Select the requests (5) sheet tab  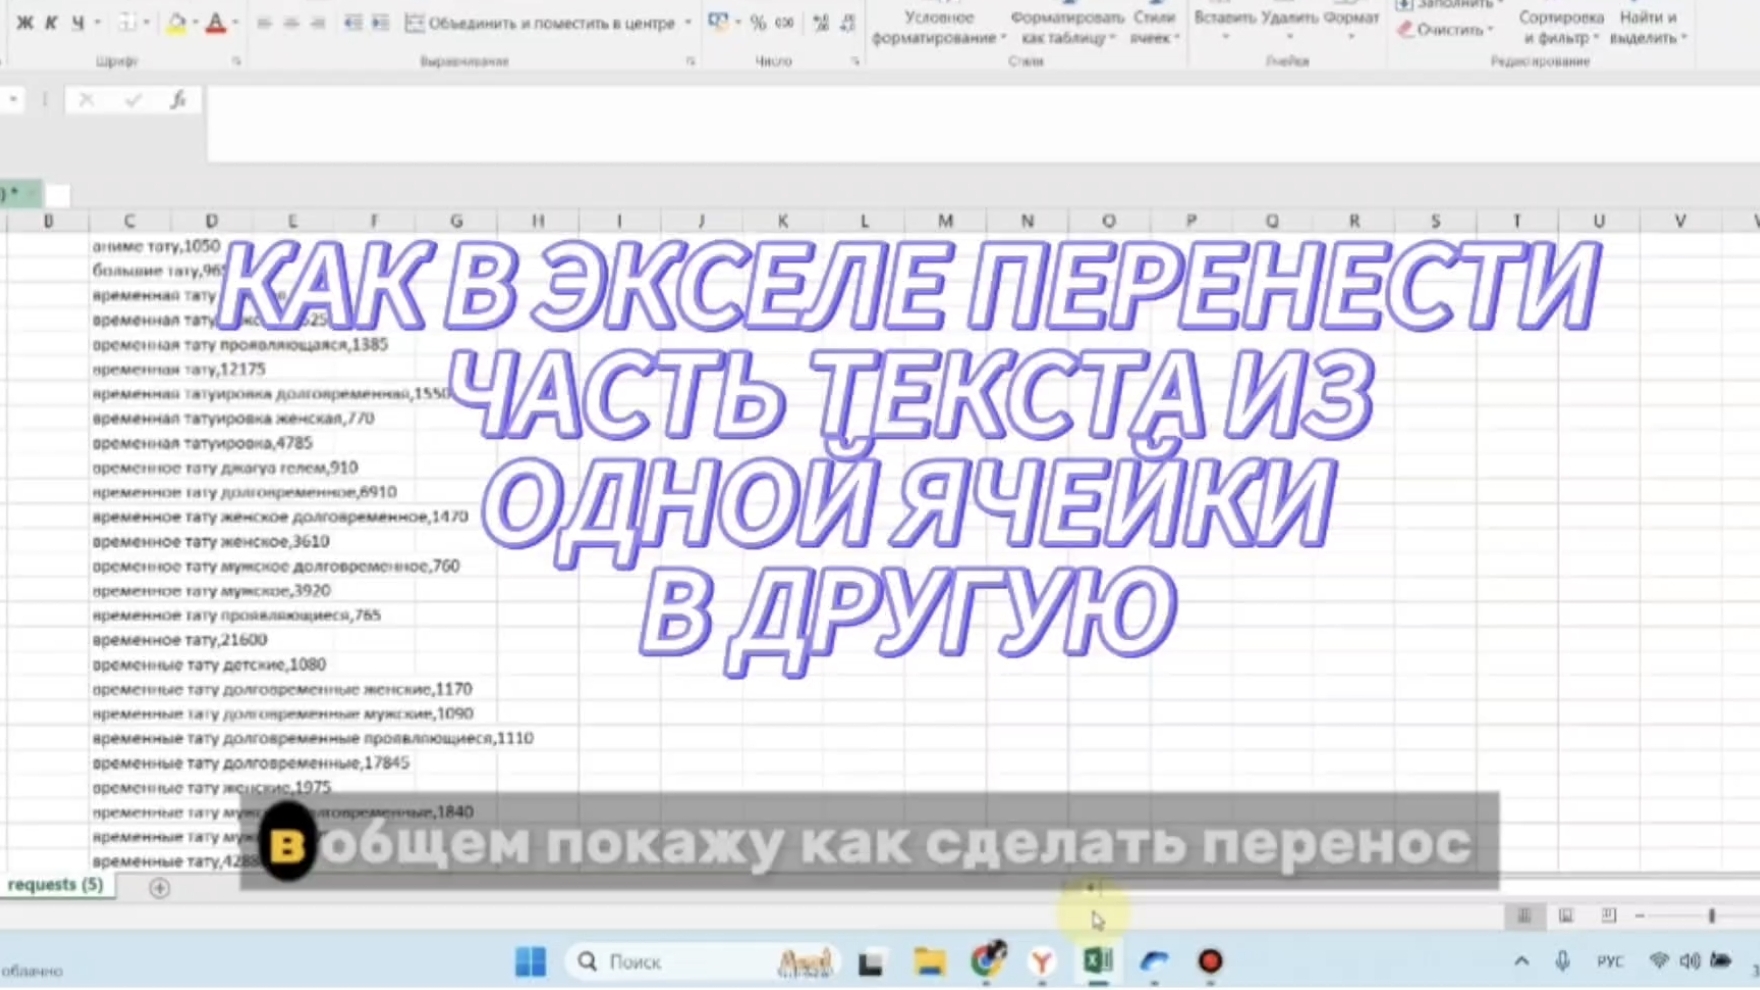55,885
